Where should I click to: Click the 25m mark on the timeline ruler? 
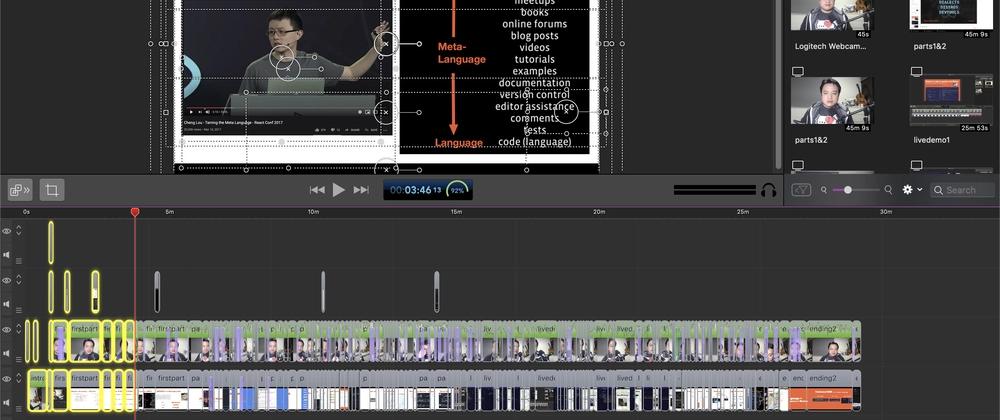click(743, 212)
